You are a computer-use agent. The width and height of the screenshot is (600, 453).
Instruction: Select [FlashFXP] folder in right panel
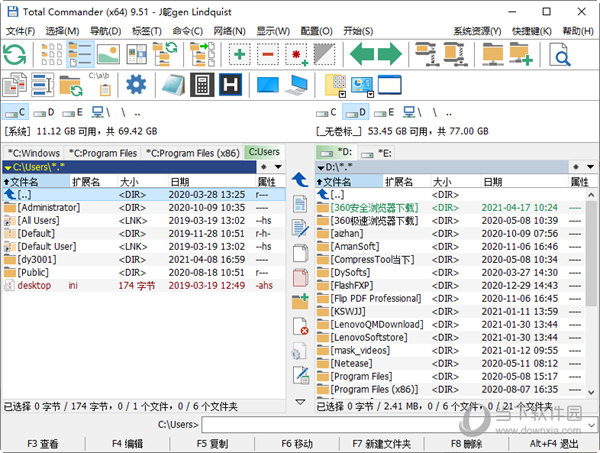pos(450,285)
